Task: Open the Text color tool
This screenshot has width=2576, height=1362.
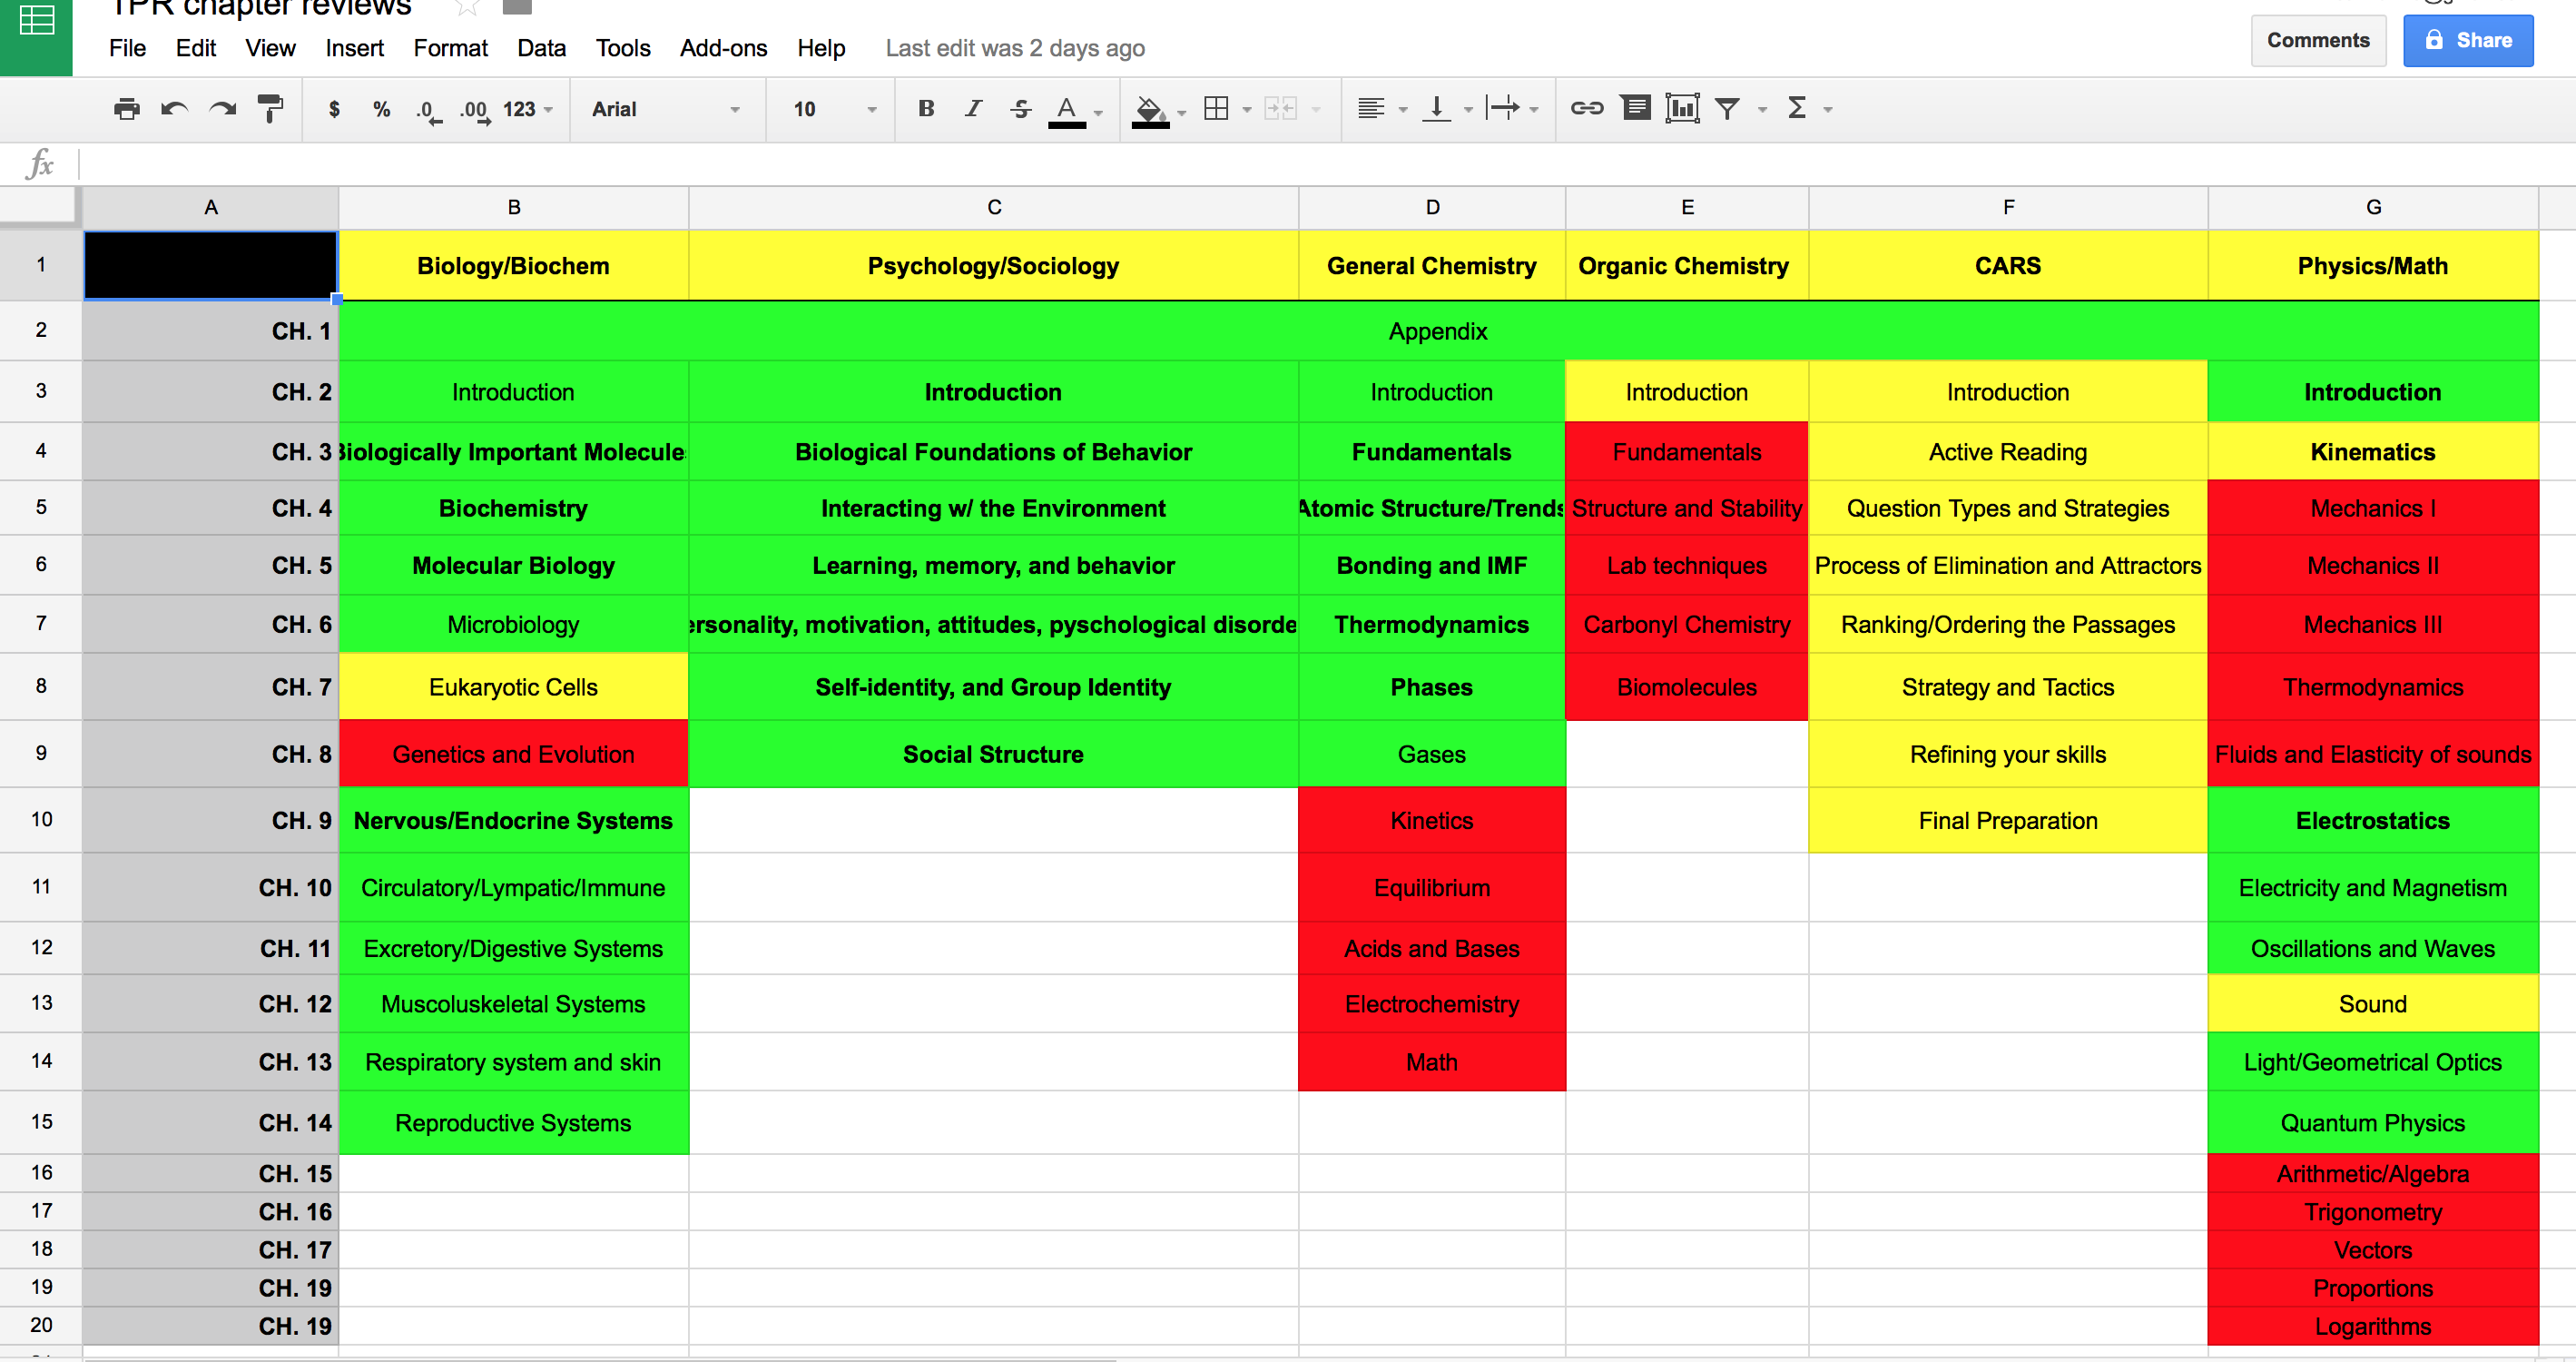Action: (1067, 110)
